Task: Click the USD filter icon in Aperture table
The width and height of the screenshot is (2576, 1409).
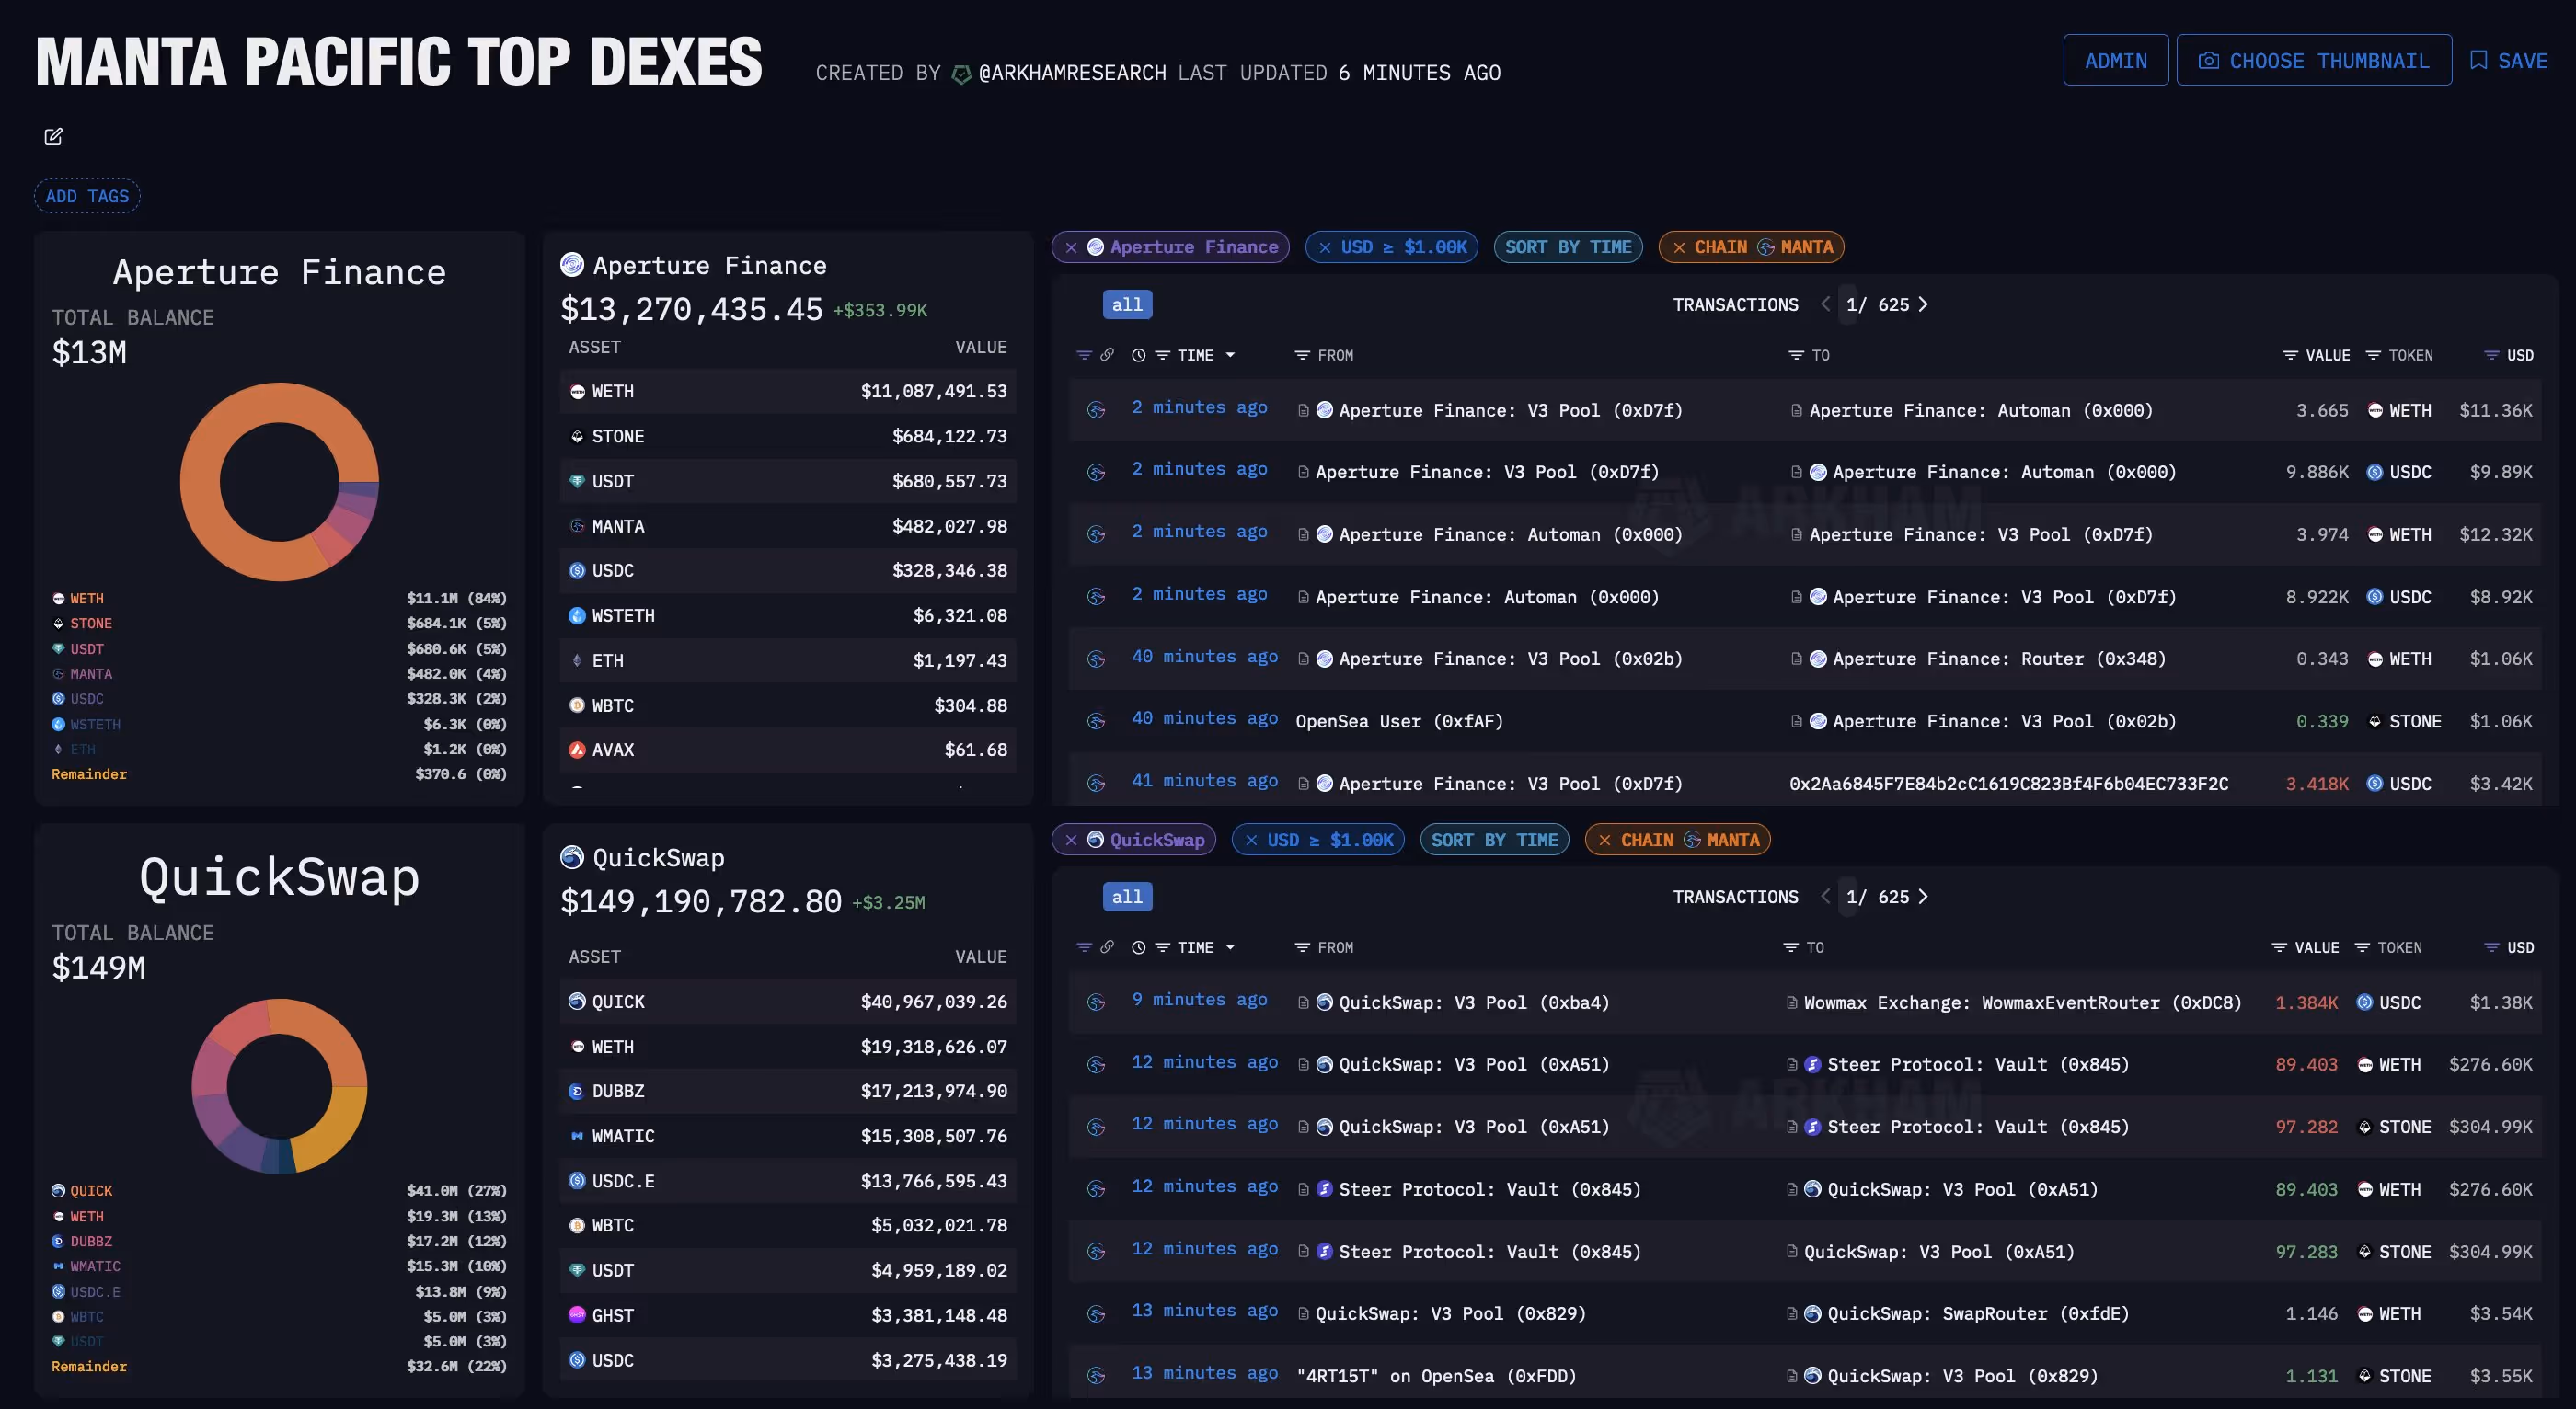Action: point(2491,356)
